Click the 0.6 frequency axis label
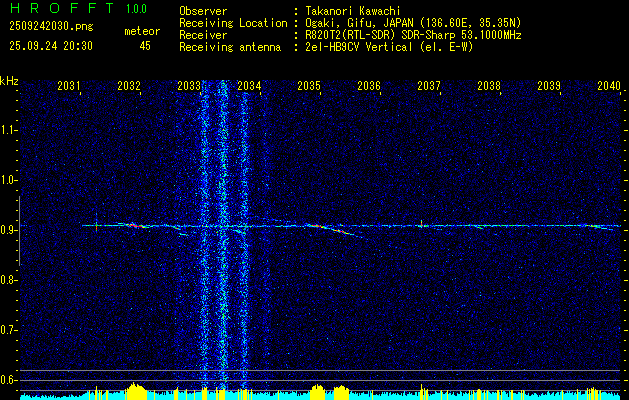Image resolution: width=629 pixels, height=400 pixels. coord(8,380)
